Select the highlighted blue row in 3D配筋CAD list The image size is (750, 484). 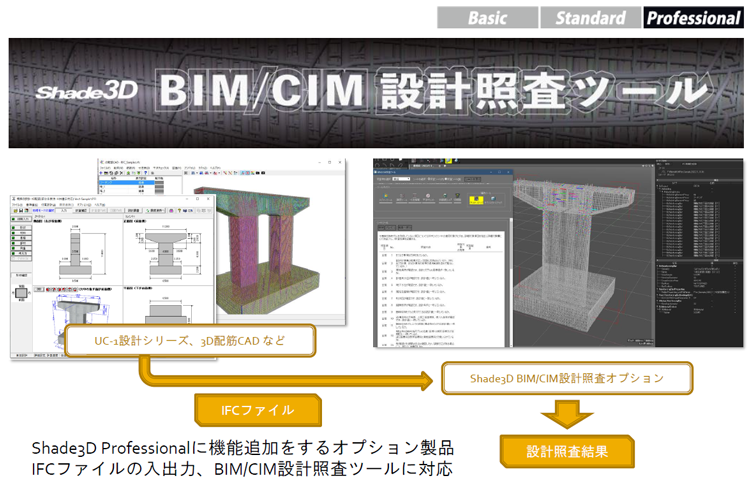point(126,183)
